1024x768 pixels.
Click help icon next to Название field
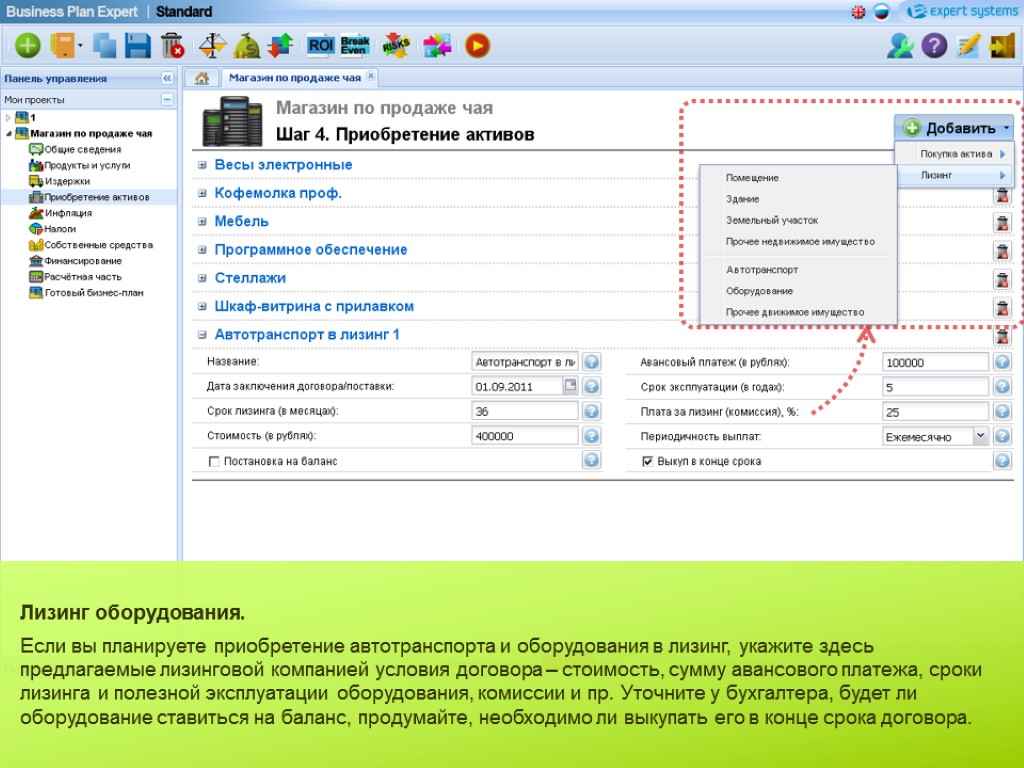[592, 361]
